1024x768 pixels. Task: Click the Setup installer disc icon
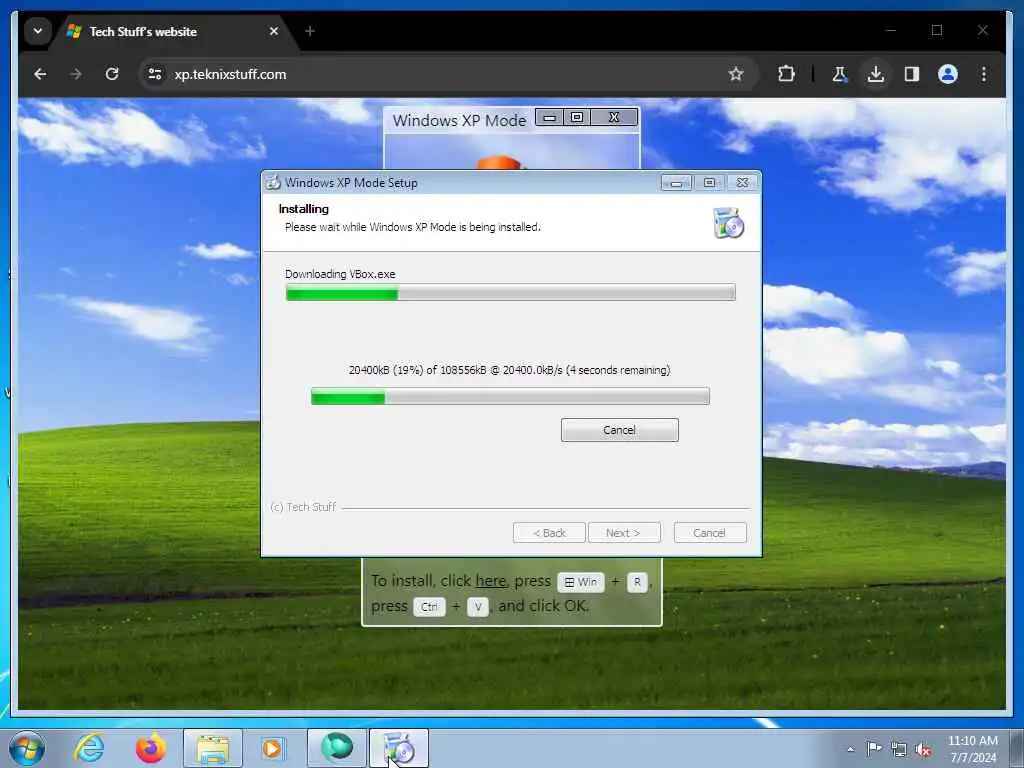click(729, 223)
